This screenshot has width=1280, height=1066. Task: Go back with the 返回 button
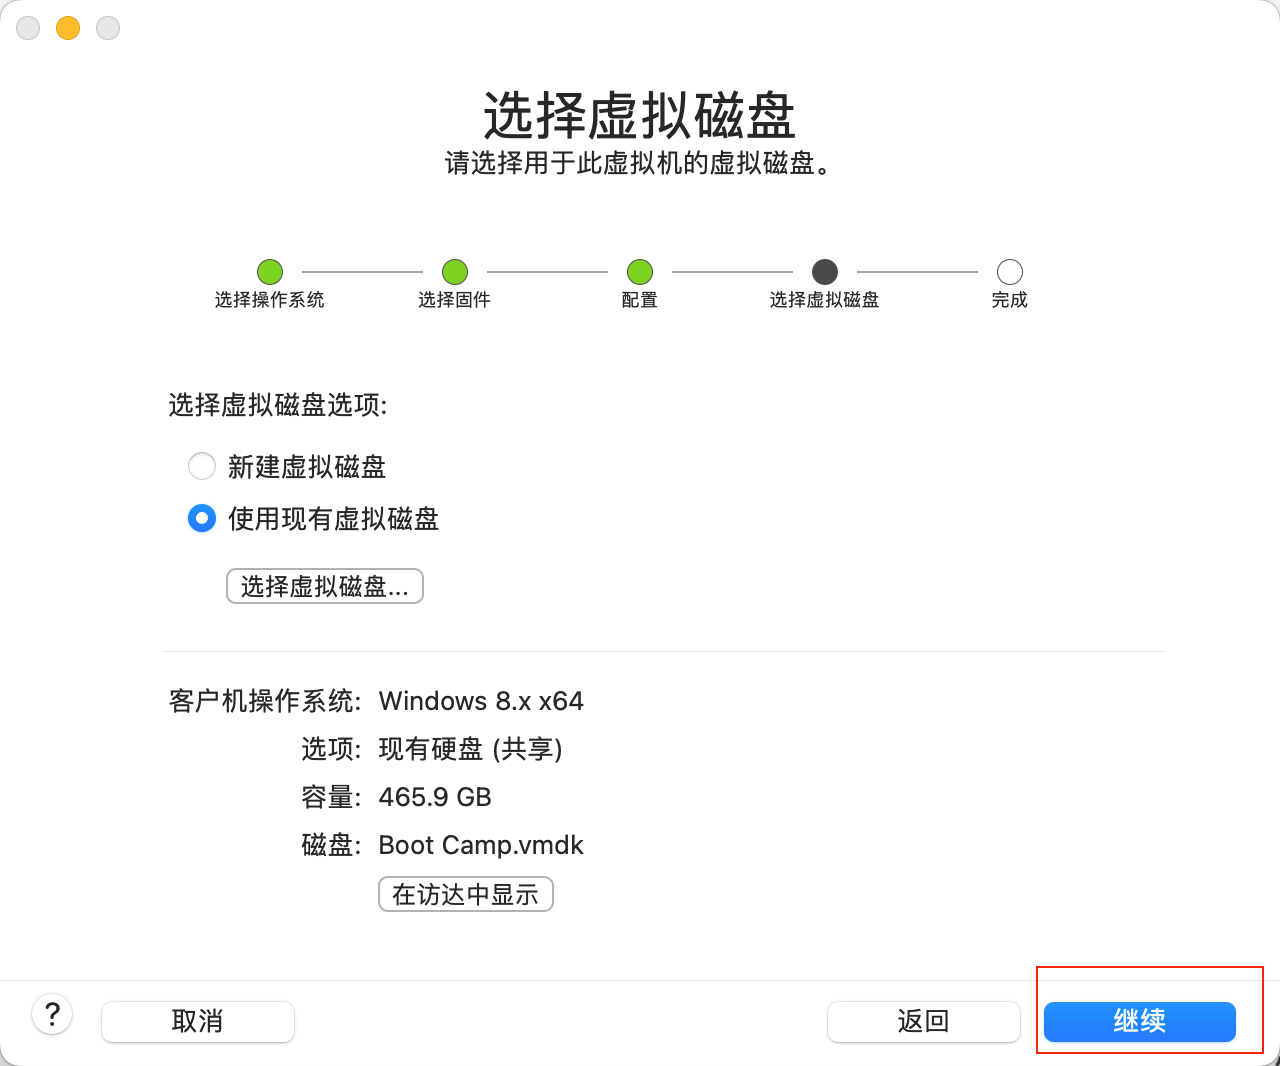click(x=924, y=1021)
